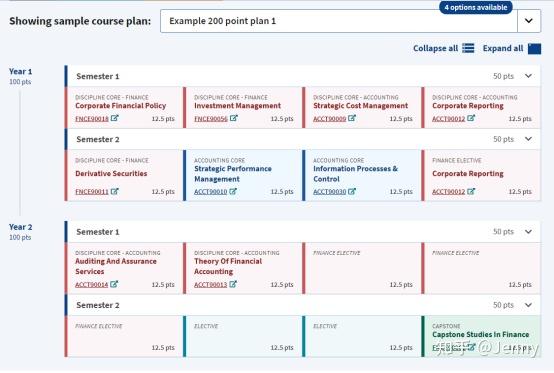
Task: Collapse Year 1 Semester 1 chevron
Action: coord(528,76)
